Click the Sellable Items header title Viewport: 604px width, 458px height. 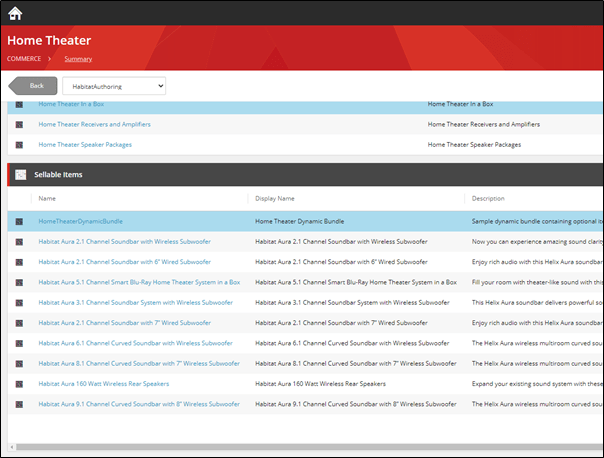tap(58, 174)
